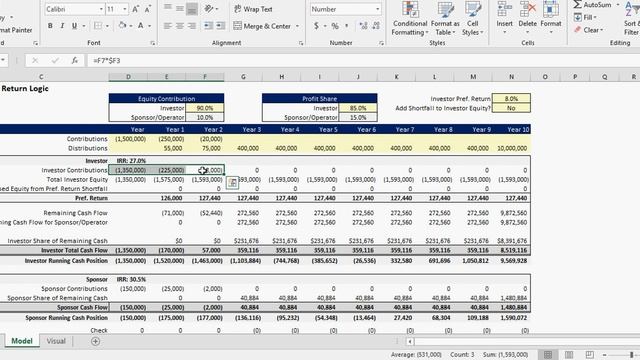Open Cell Styles gallery
This screenshot has height=360, width=640.
point(473,19)
